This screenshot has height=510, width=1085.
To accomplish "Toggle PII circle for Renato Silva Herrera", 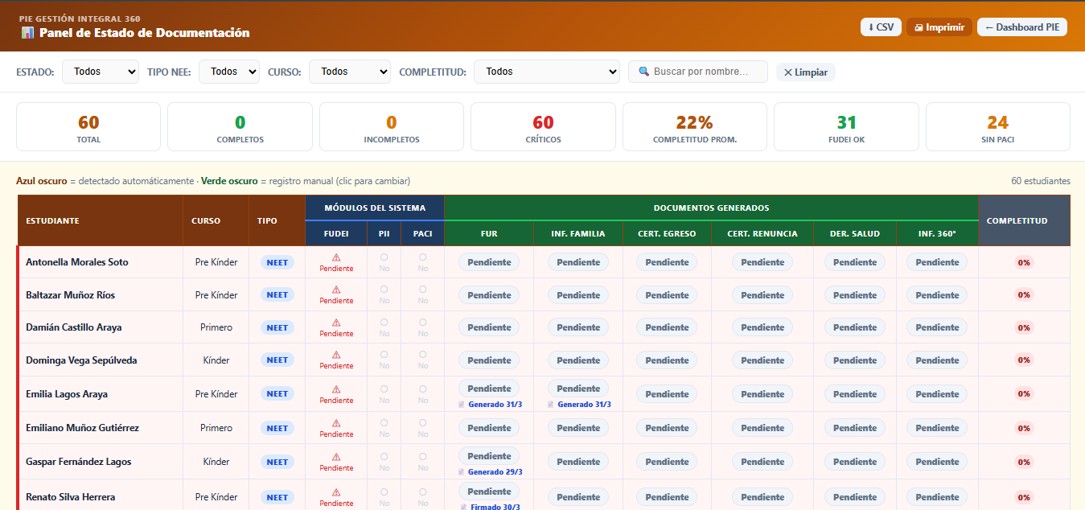I will (384, 492).
